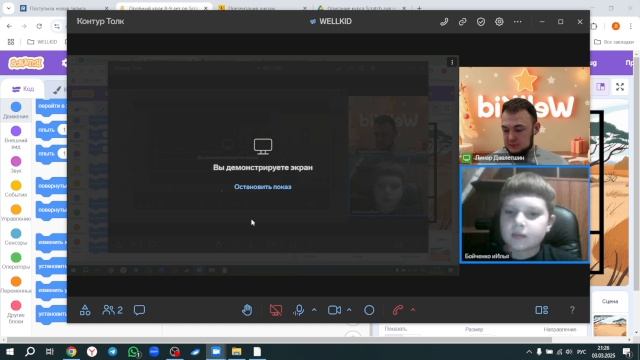
Task: Select Линар's video tile
Action: pyautogui.click(x=524, y=116)
